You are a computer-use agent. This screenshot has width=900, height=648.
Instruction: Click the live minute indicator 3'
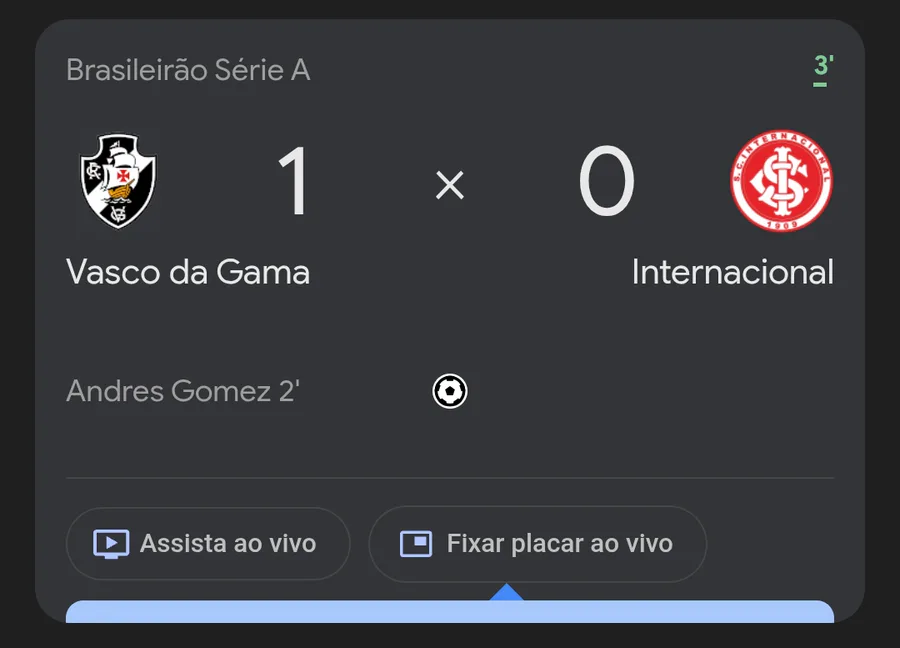(823, 67)
